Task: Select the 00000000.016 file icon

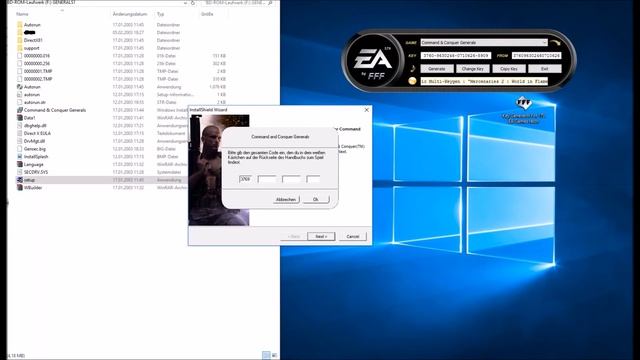Action: (20, 56)
